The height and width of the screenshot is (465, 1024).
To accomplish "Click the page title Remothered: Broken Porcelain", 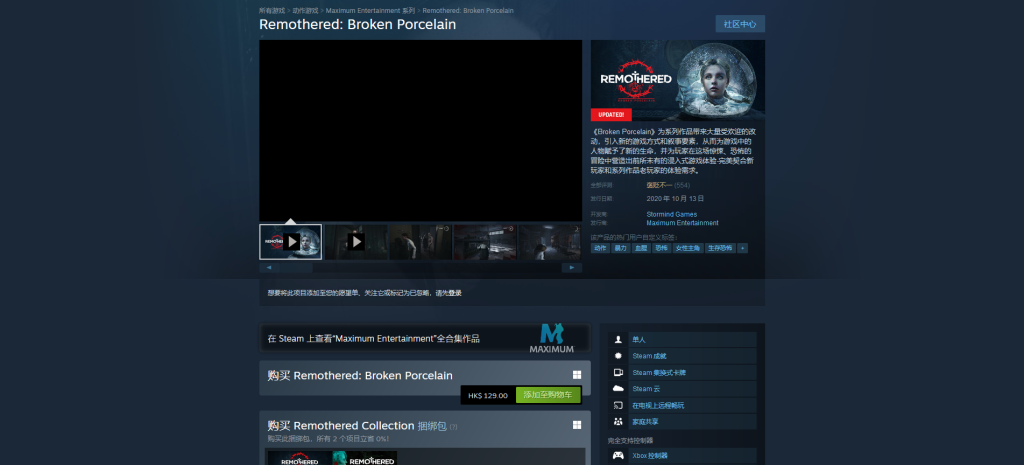I will click(357, 25).
